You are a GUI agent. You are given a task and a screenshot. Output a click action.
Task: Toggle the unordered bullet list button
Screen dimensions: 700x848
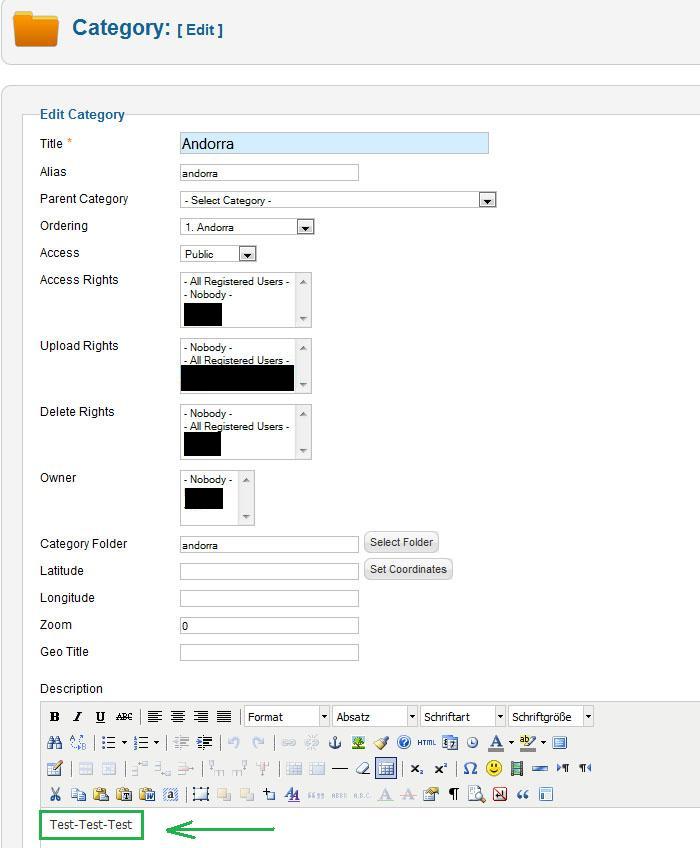click(108, 743)
